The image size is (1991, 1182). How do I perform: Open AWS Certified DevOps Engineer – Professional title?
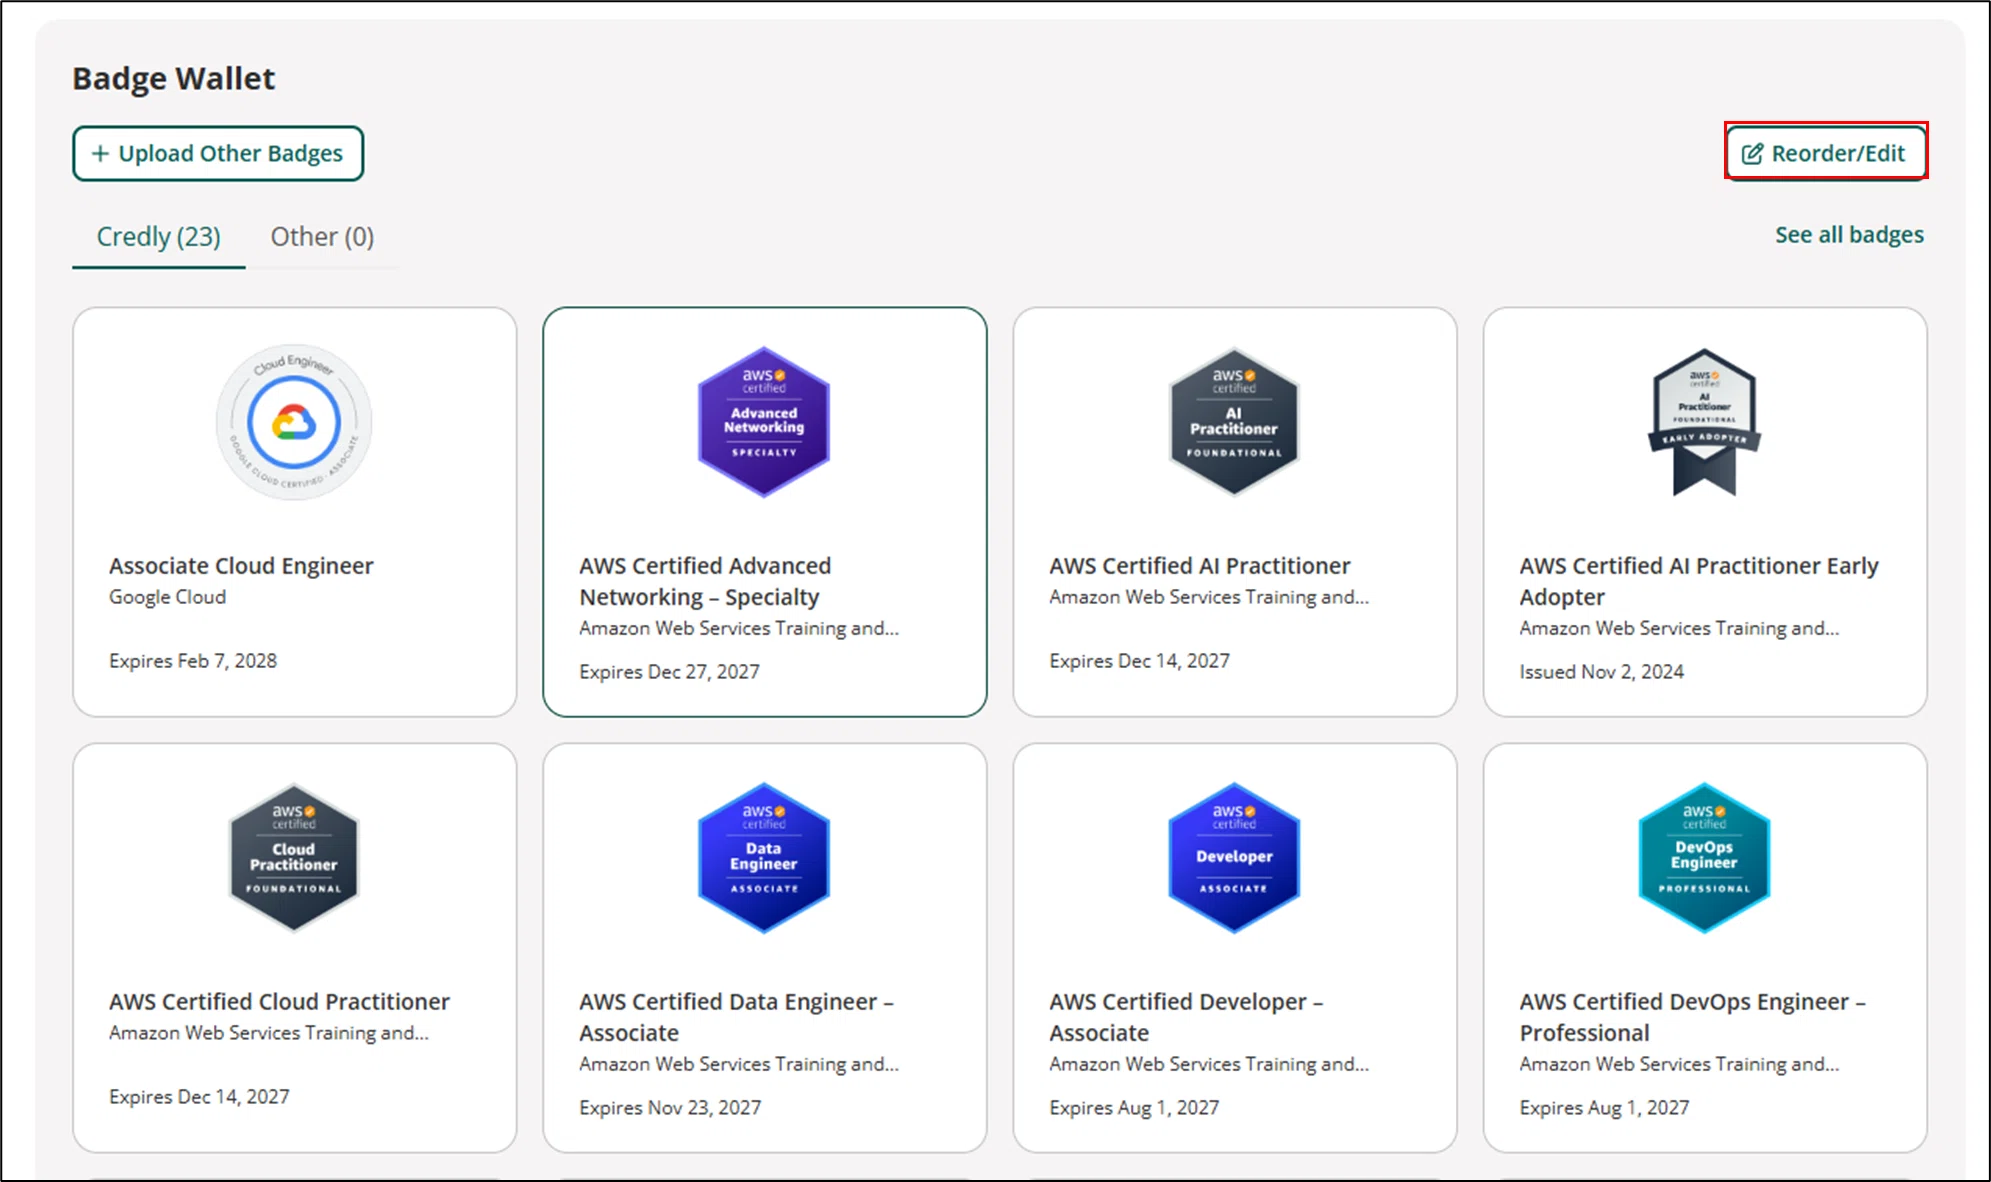[x=1692, y=1017]
